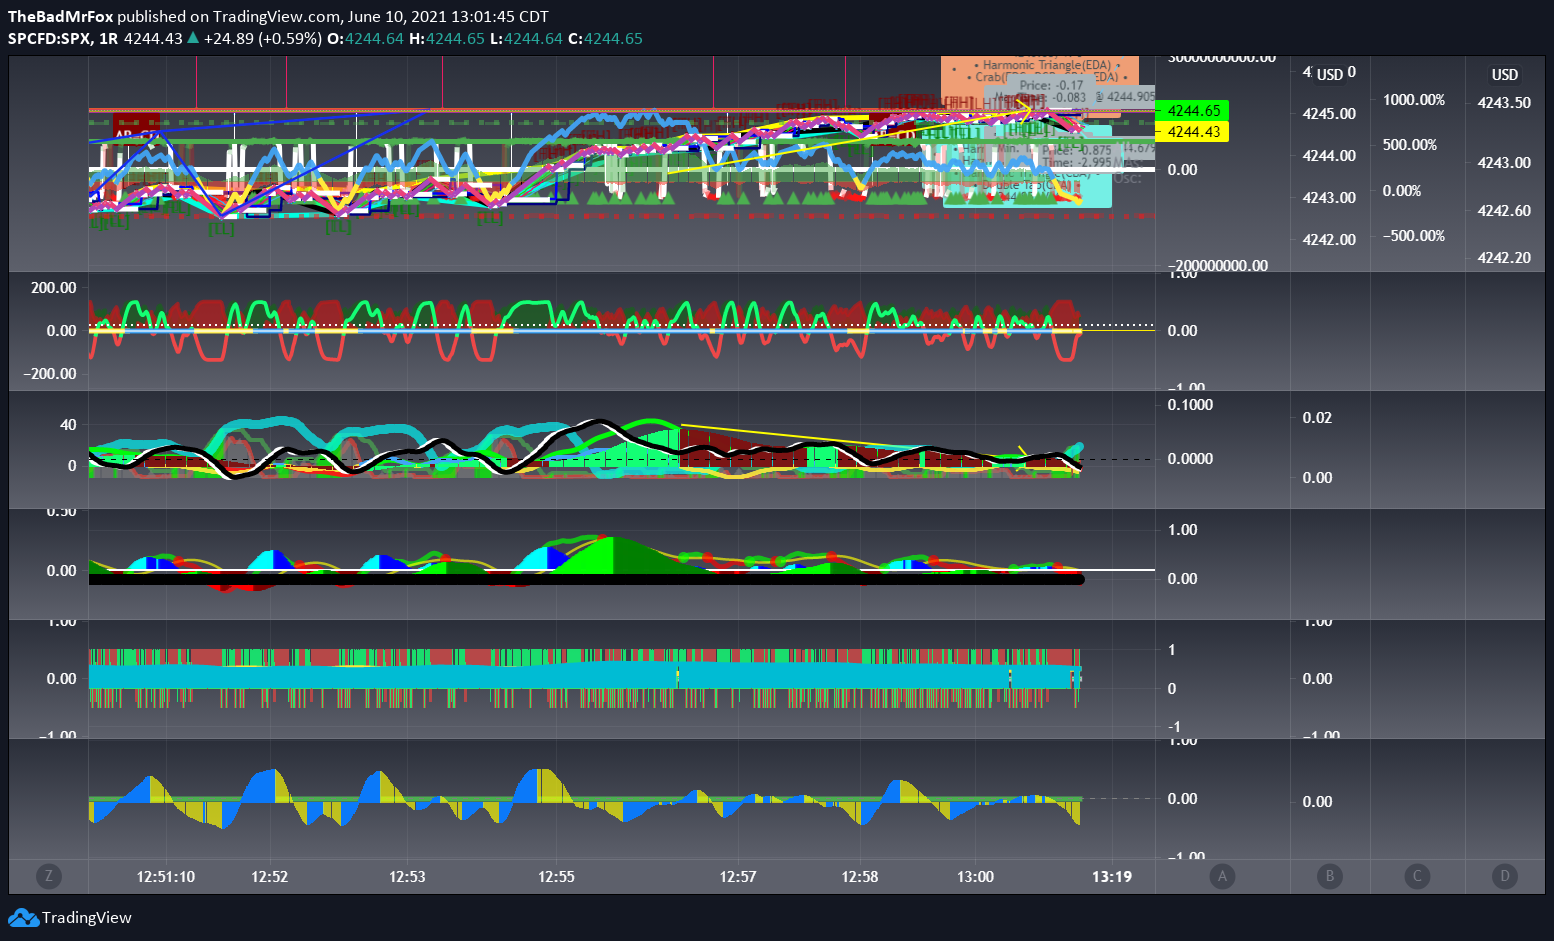Click the 12:58 time axis label
This screenshot has height=941, width=1554.
point(860,877)
